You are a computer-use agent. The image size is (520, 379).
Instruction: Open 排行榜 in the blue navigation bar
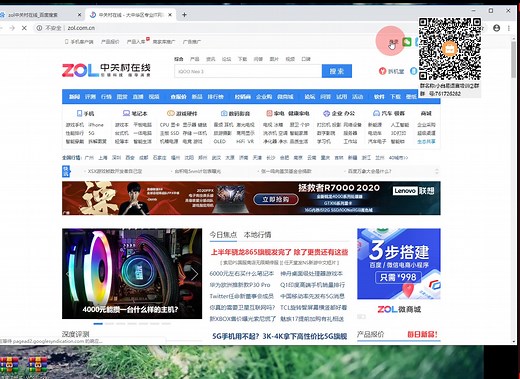point(215,97)
